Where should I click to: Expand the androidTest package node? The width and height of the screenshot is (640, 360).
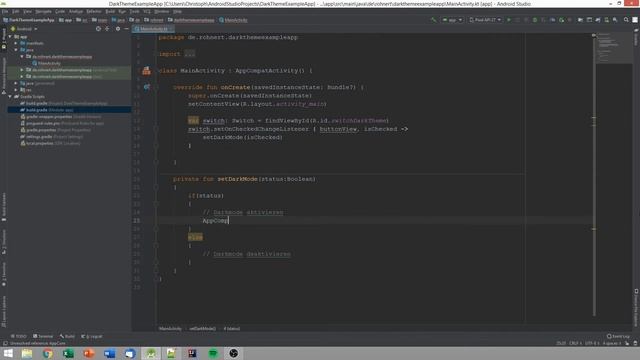(x=22, y=70)
